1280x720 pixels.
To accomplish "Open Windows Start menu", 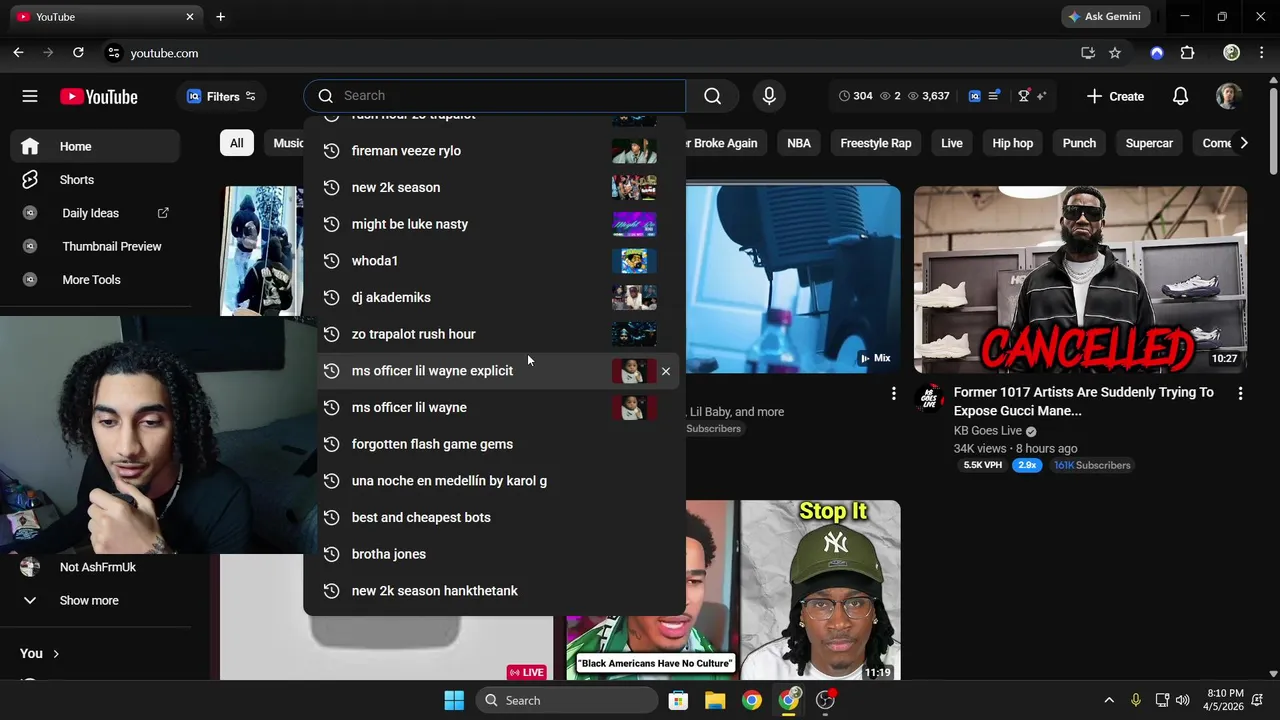I will tap(454, 700).
